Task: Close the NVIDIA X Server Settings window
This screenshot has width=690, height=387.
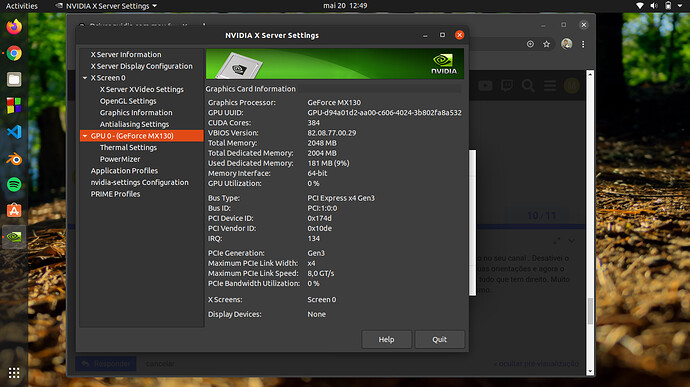Action: [x=459, y=35]
